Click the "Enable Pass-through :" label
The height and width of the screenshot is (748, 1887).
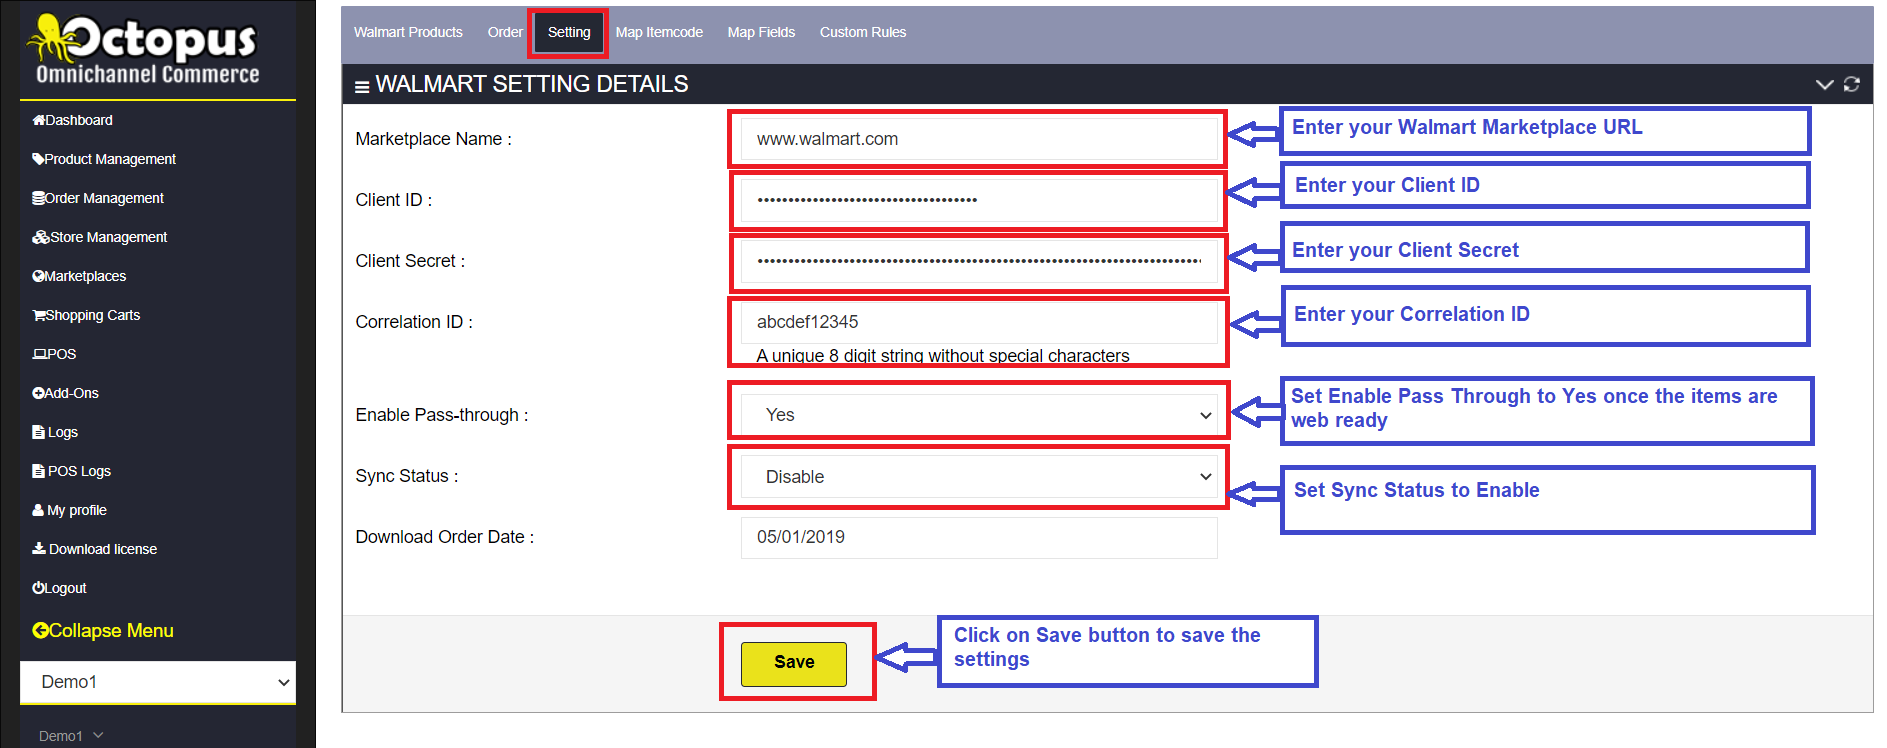[x=442, y=415]
